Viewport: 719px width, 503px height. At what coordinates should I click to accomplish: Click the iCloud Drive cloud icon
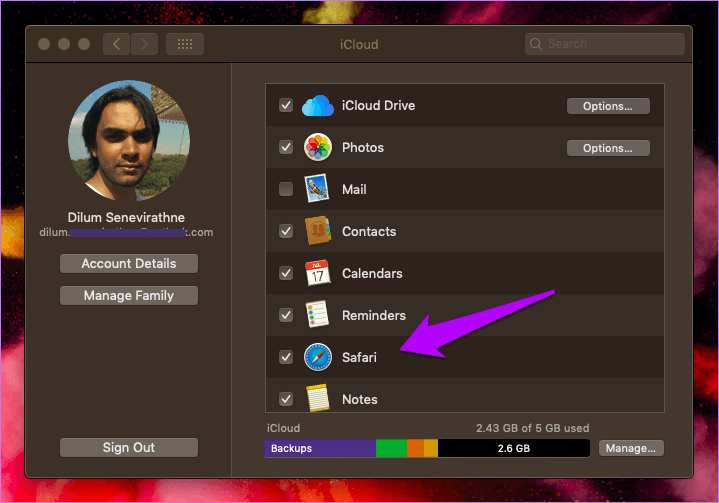pos(318,105)
